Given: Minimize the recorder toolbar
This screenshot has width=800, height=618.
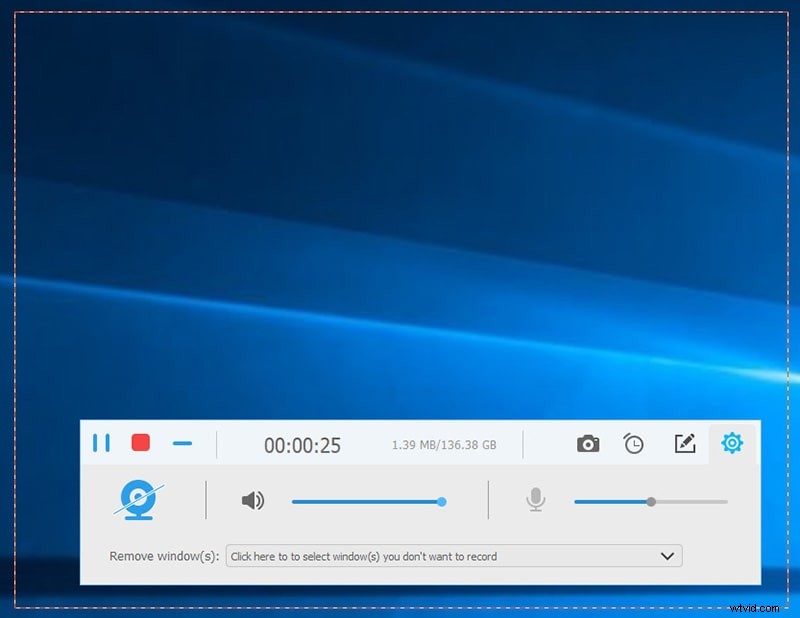Looking at the screenshot, I should point(183,443).
